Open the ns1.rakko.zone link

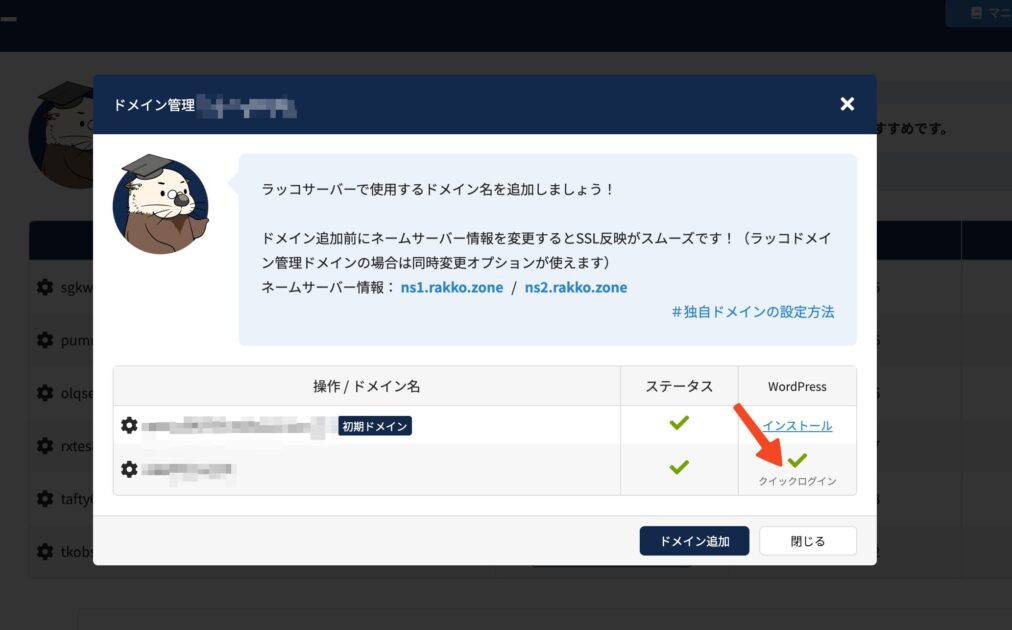click(452, 288)
